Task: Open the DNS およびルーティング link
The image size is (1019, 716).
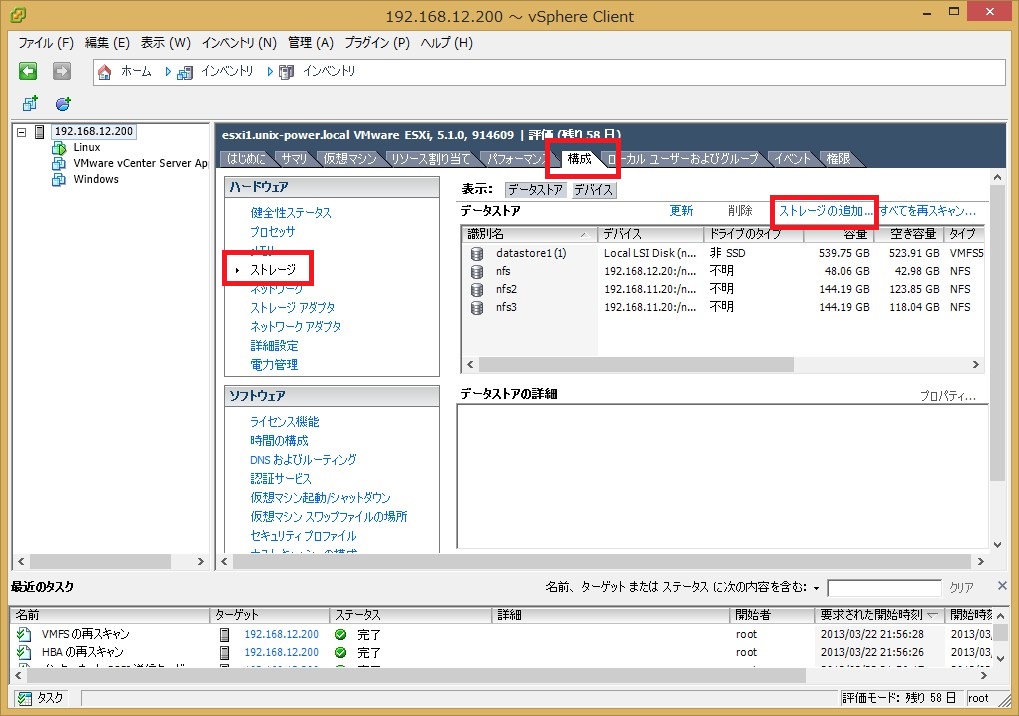Action: [x=303, y=459]
